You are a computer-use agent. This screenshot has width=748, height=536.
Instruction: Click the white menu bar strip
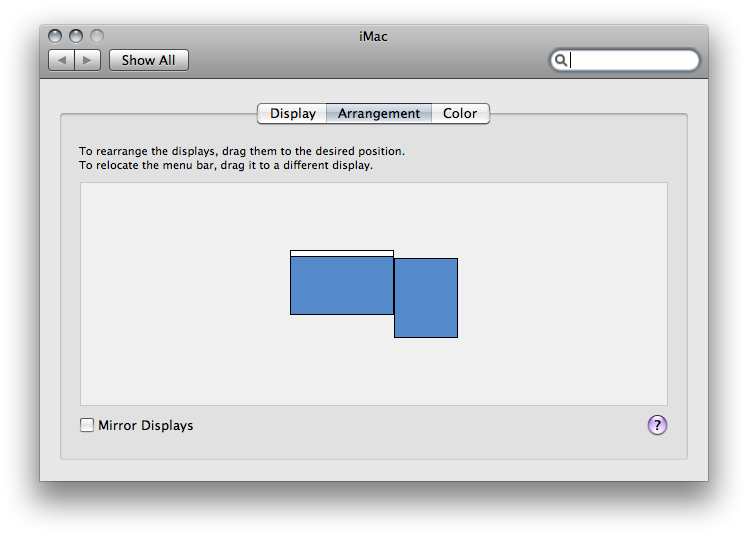[x=342, y=253]
